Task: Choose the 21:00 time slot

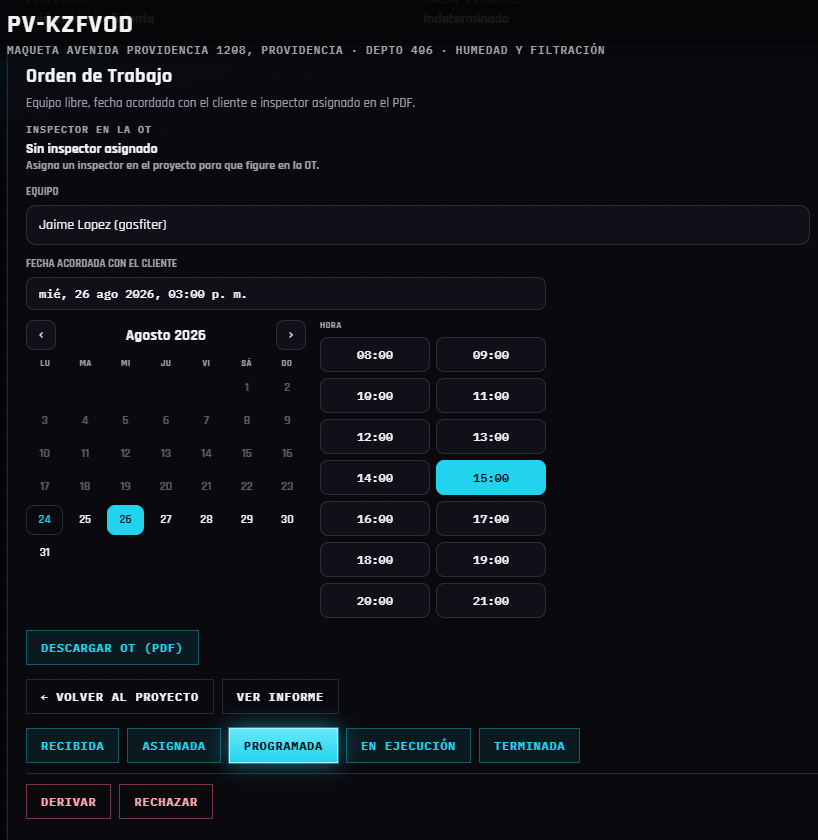Action: pyautogui.click(x=491, y=601)
